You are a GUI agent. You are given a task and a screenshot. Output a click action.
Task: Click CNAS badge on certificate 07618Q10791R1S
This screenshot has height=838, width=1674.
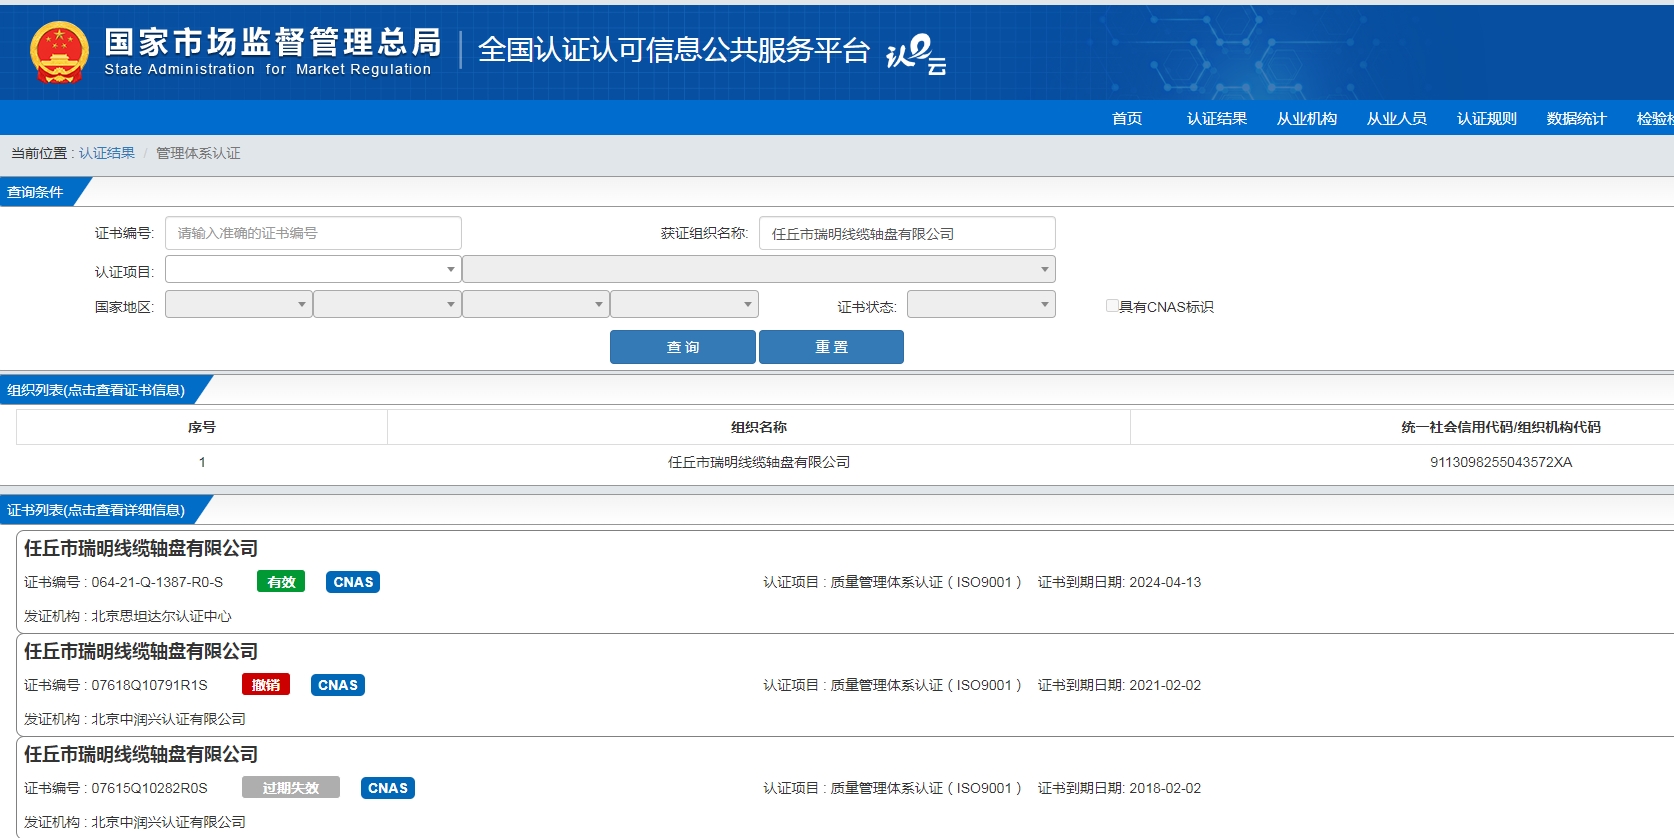[x=338, y=685]
